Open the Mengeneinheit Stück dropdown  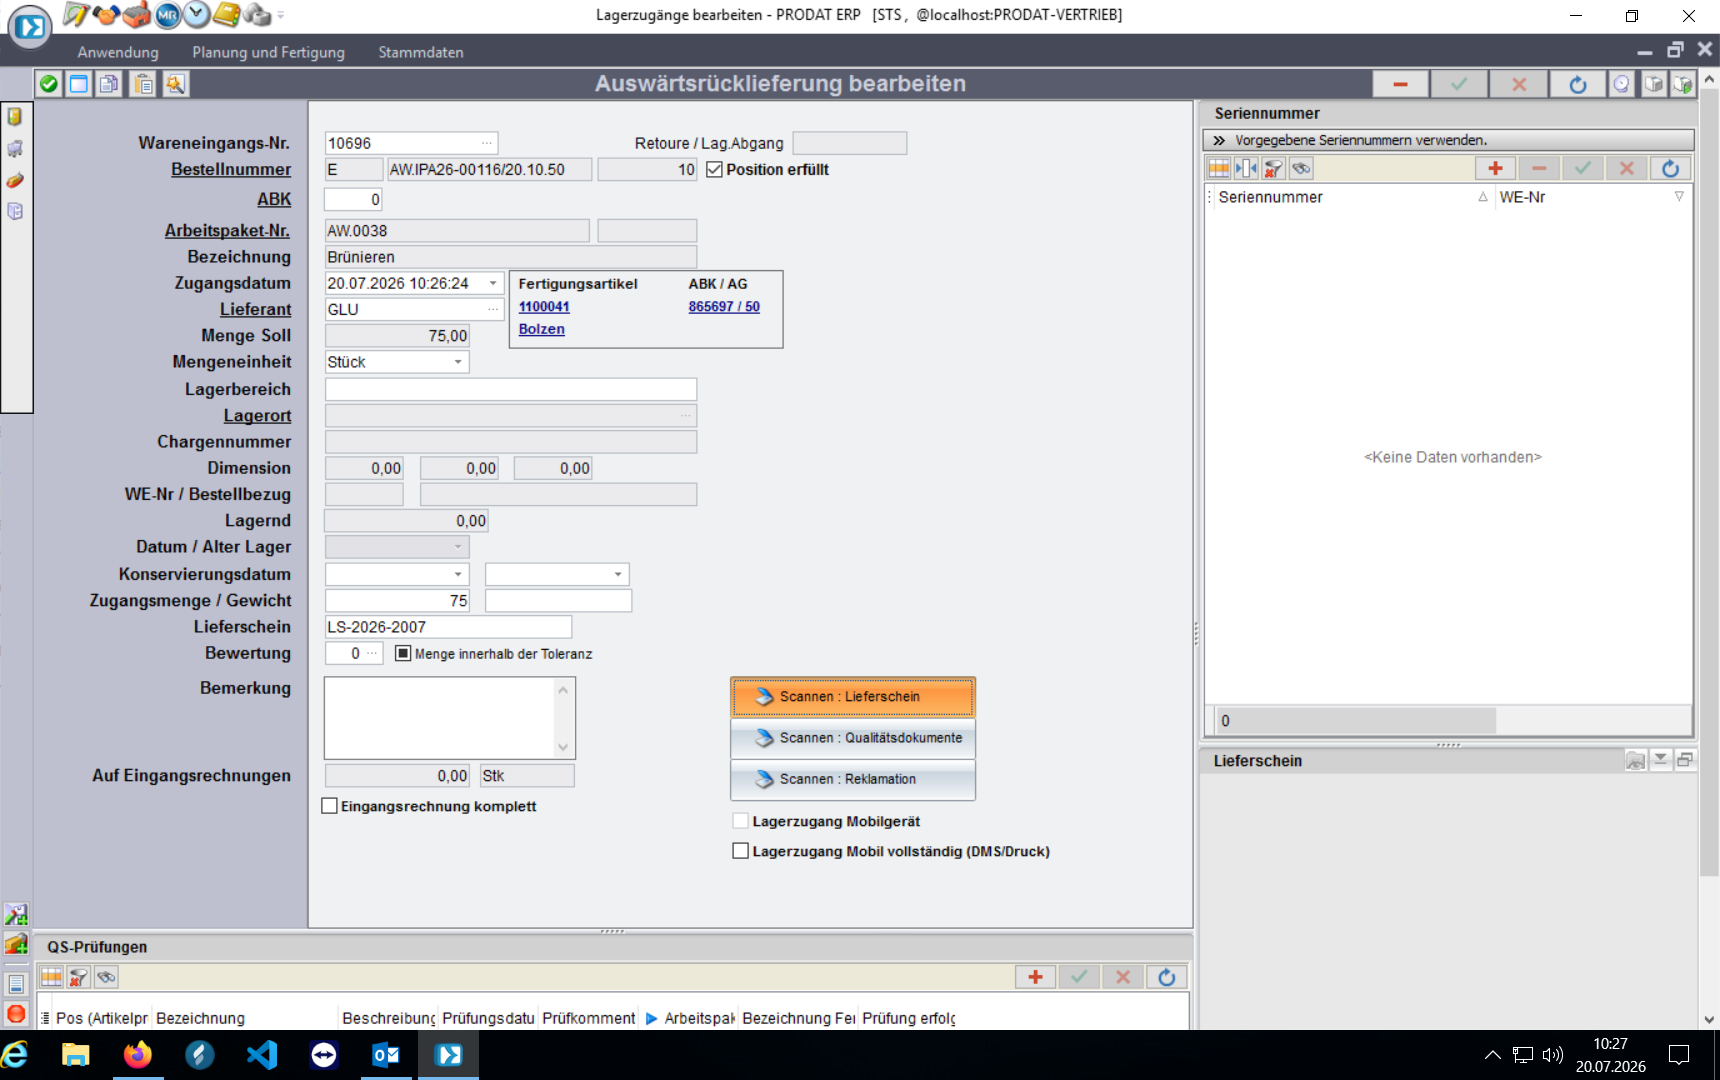pyautogui.click(x=458, y=362)
